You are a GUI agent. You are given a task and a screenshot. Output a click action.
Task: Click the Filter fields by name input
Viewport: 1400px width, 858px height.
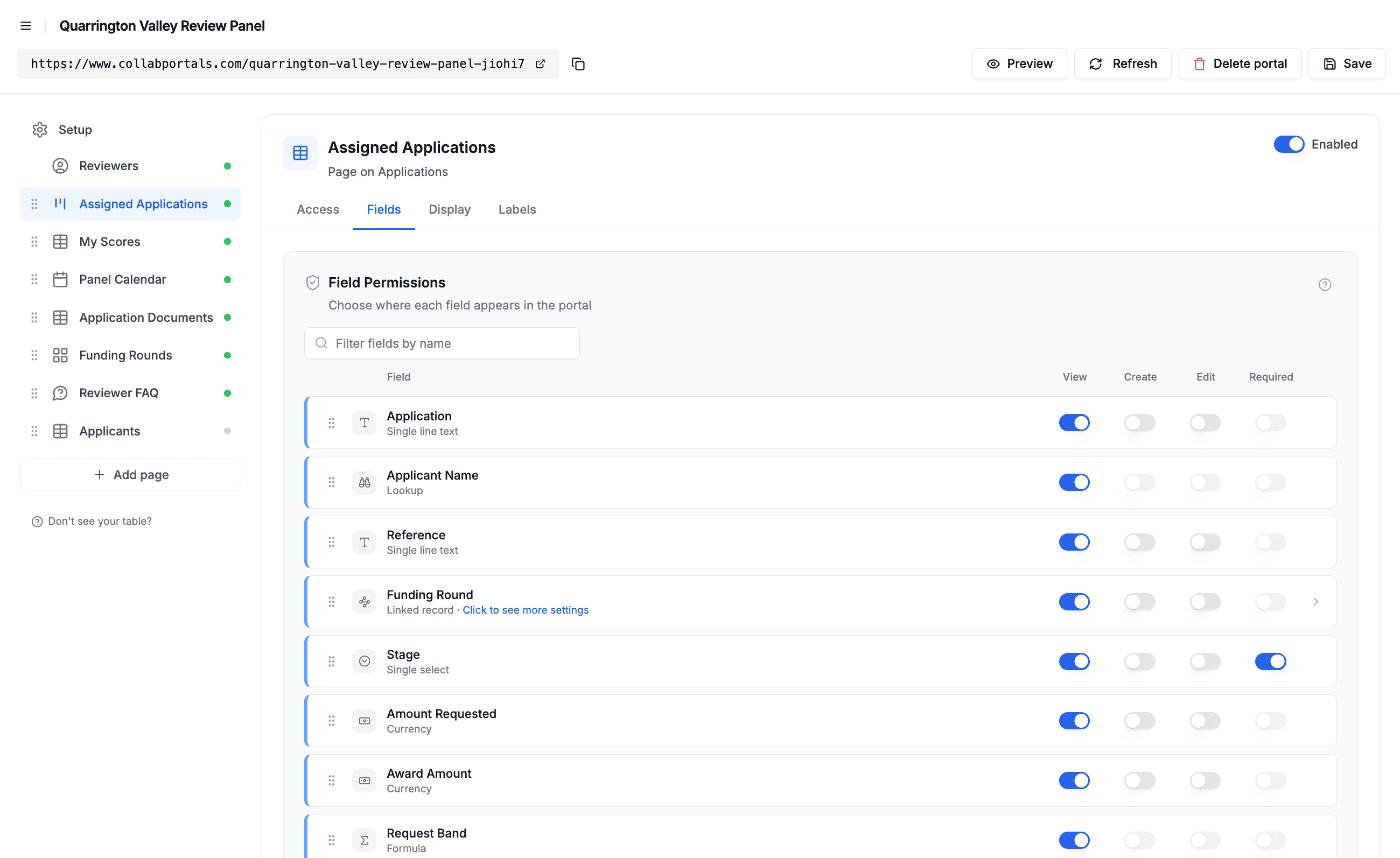tap(442, 343)
